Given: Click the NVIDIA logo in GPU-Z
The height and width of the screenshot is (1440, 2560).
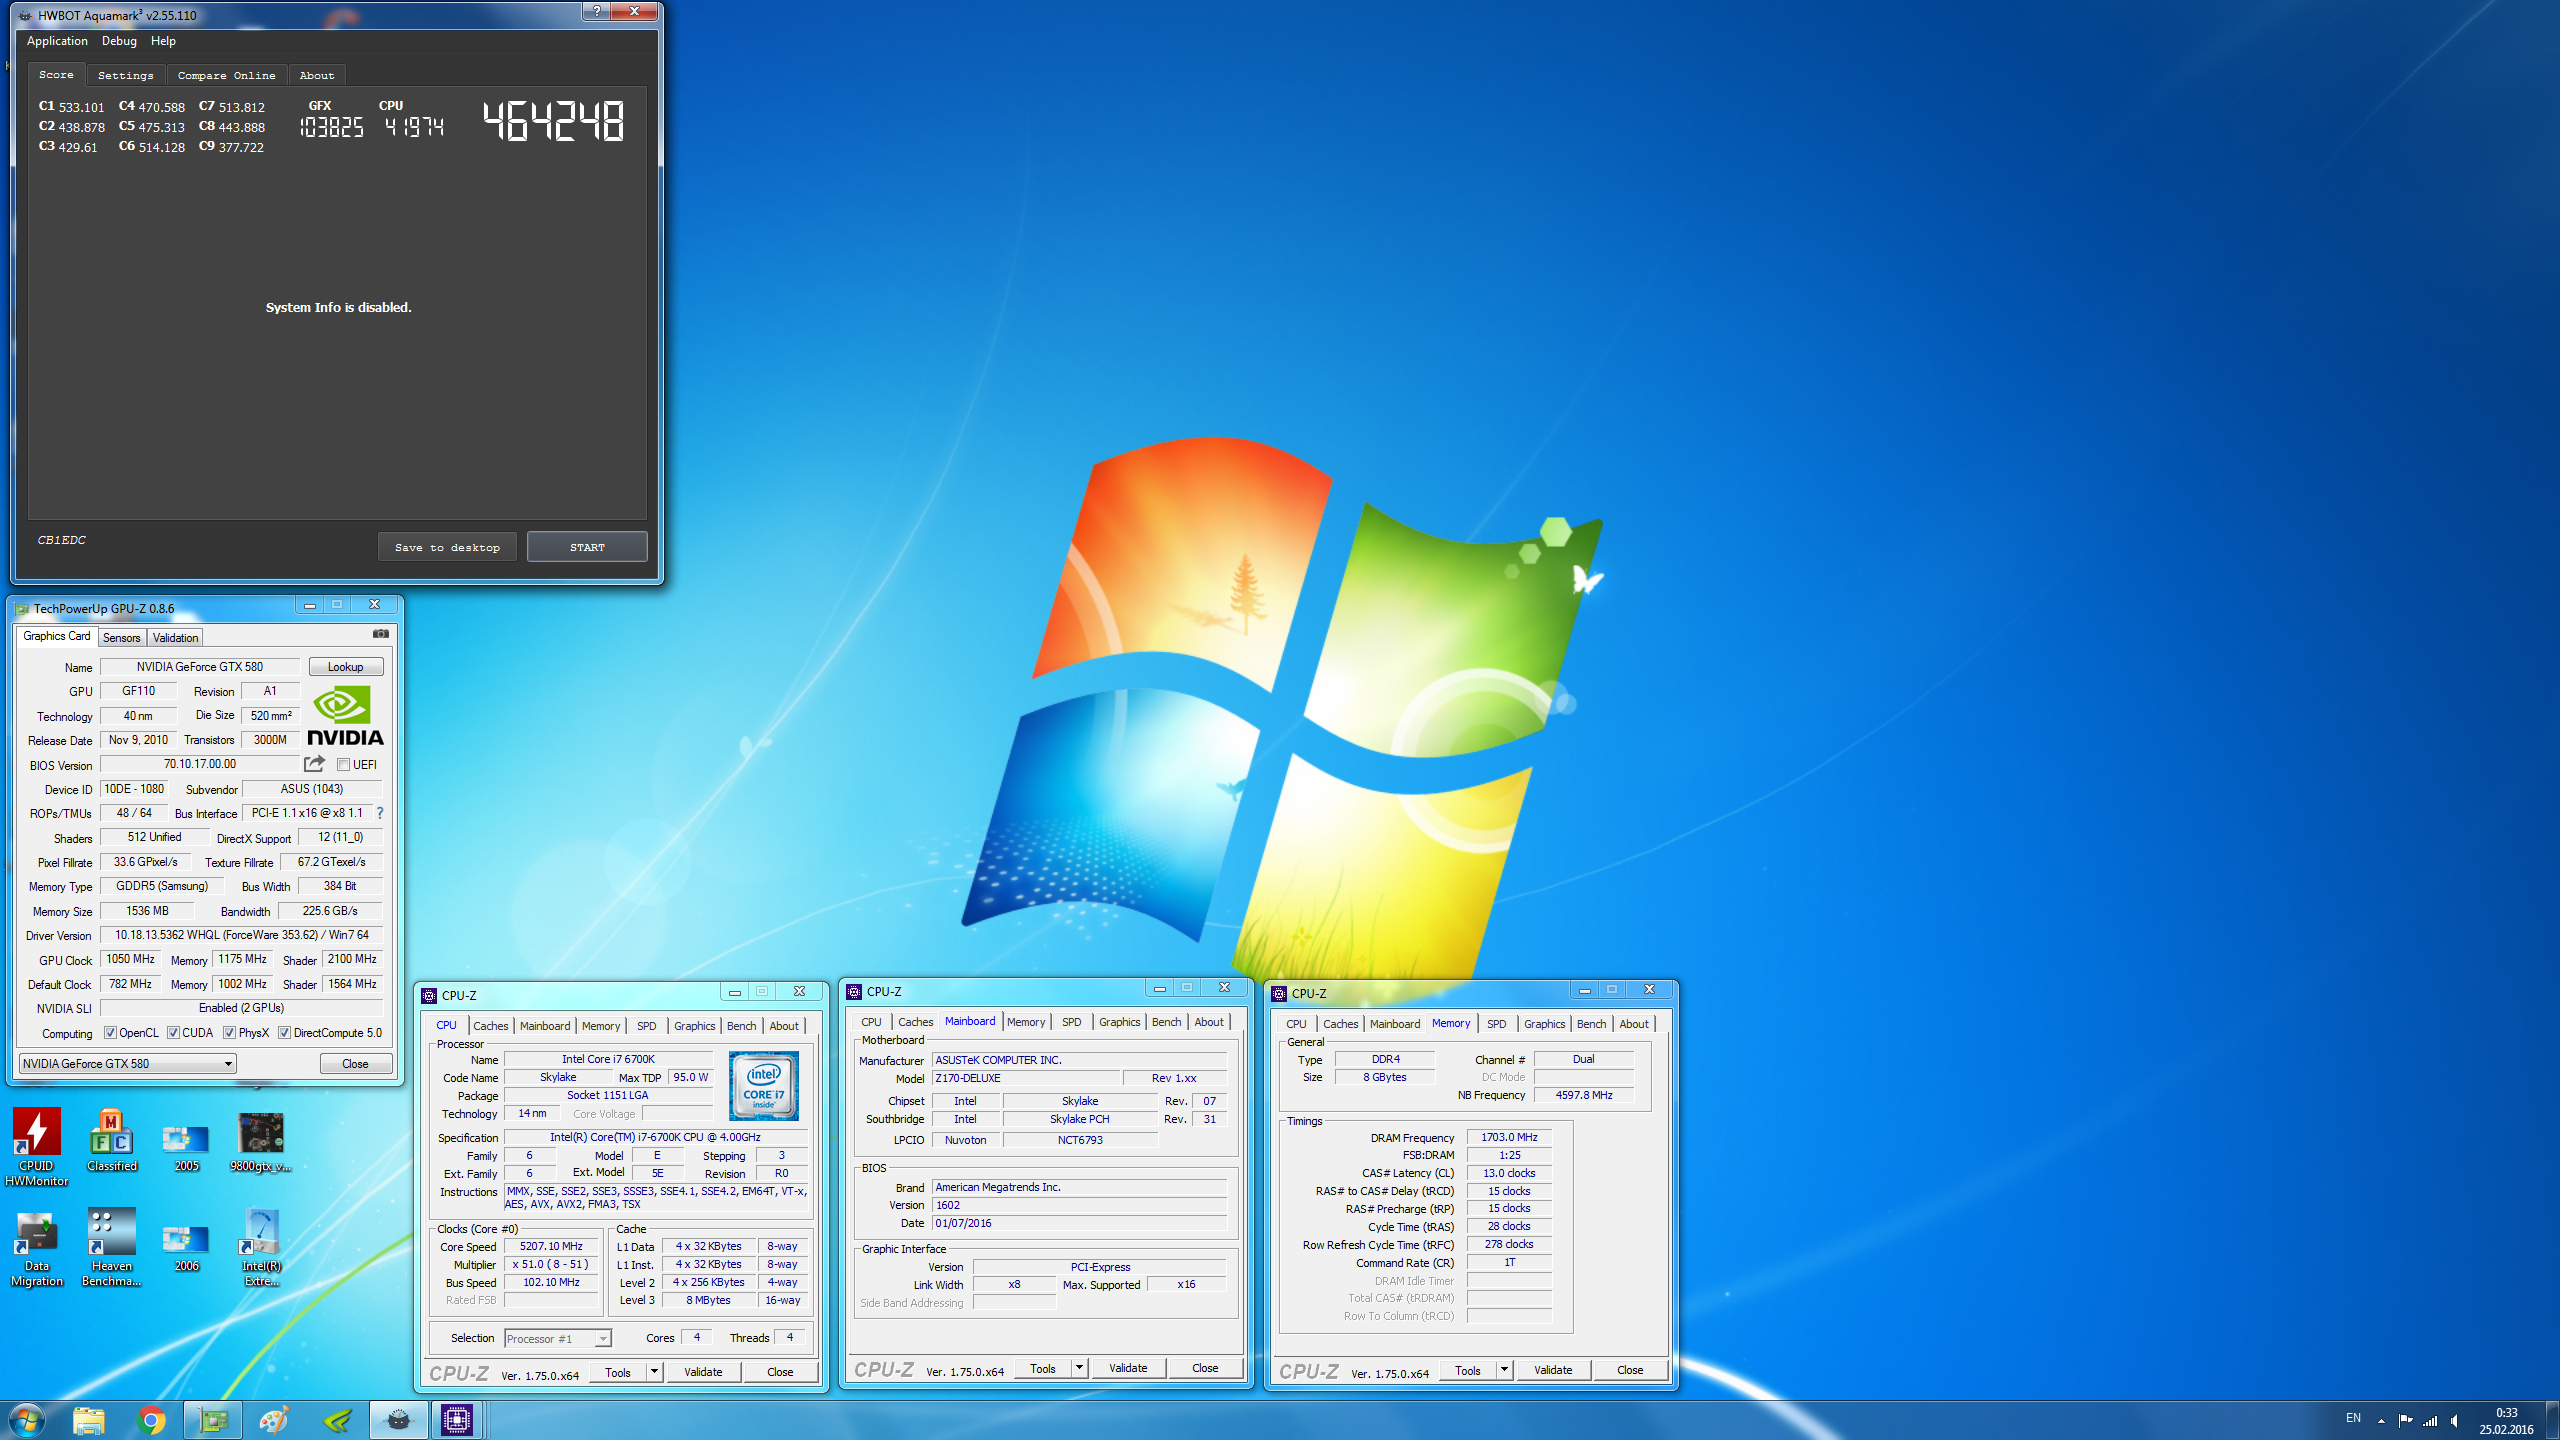Looking at the screenshot, I should point(345,716).
